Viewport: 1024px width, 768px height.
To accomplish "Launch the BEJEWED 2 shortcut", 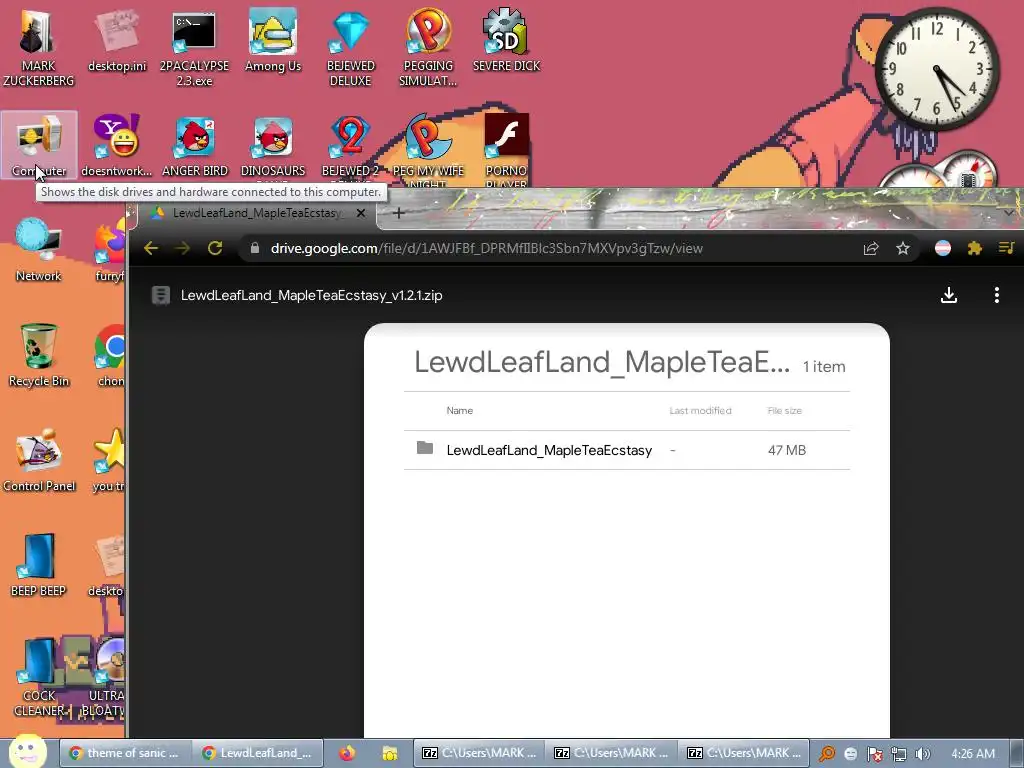I will point(351,149).
